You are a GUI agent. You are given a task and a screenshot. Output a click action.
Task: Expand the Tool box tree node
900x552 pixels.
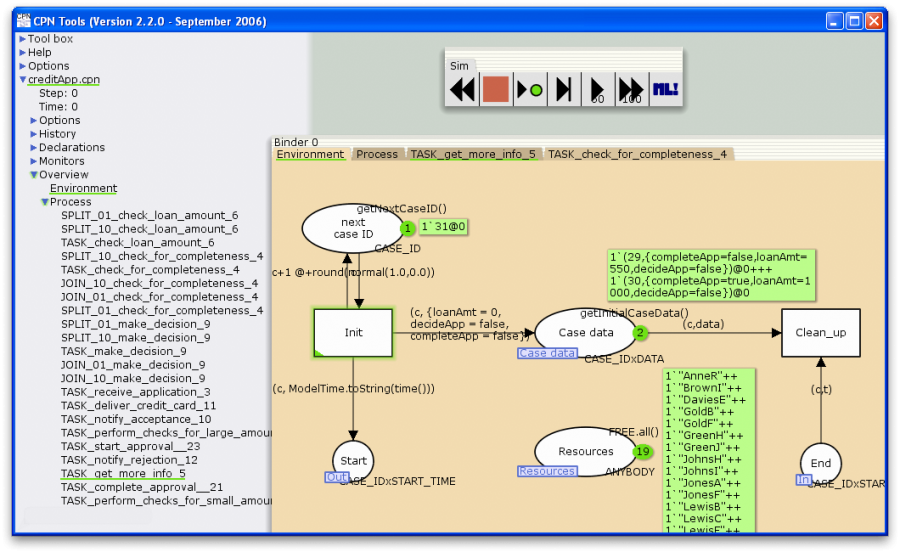click(x=23, y=39)
